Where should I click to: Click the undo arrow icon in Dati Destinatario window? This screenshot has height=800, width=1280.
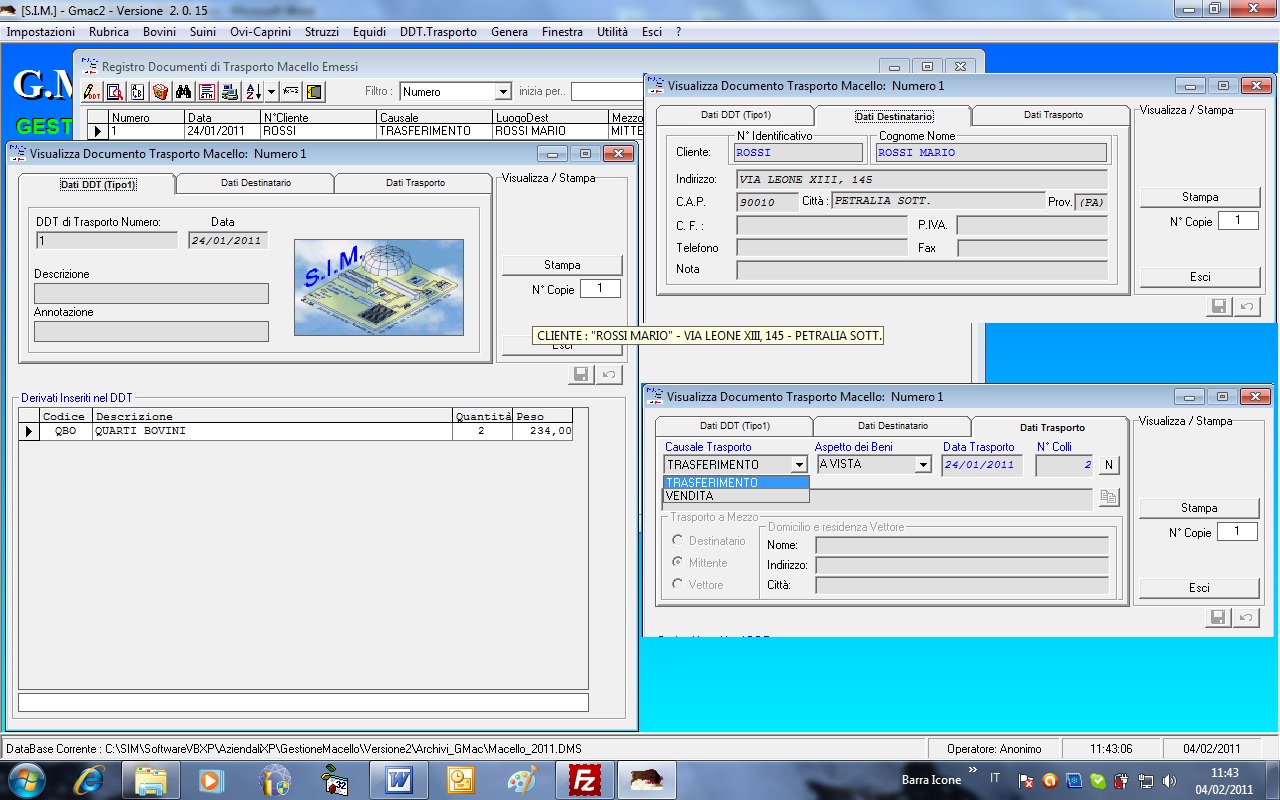[1246, 307]
